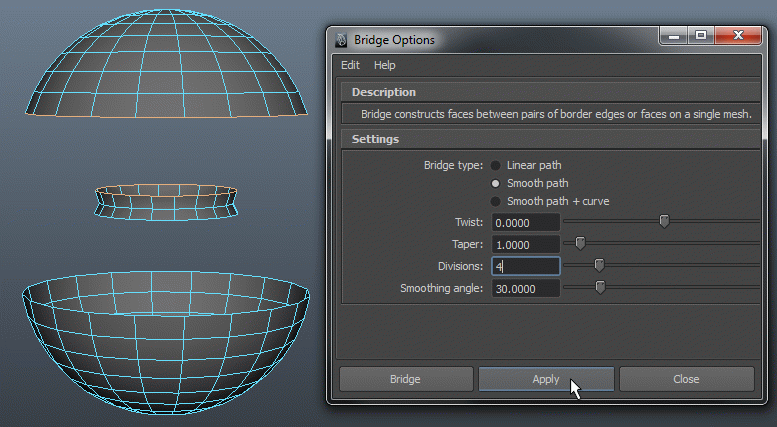777x427 pixels.
Task: Focus the Divisions input field
Action: pyautogui.click(x=525, y=266)
